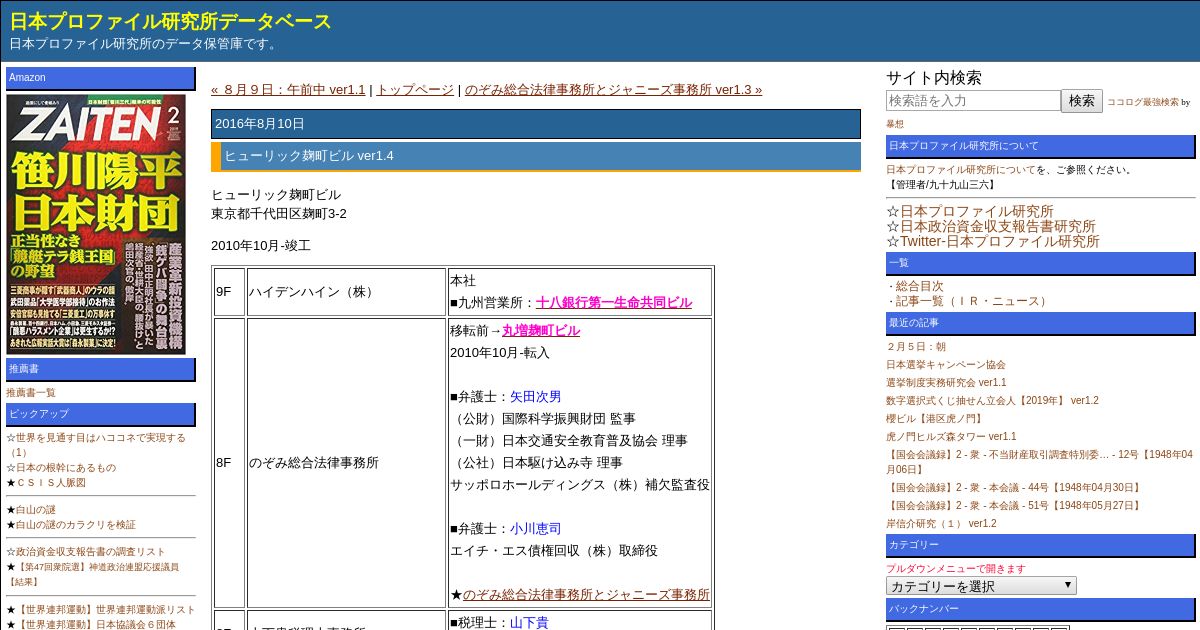Image resolution: width=1200 pixels, height=630 pixels.
Task: Expand the カテゴリーを選択 dropdown
Action: click(x=981, y=586)
